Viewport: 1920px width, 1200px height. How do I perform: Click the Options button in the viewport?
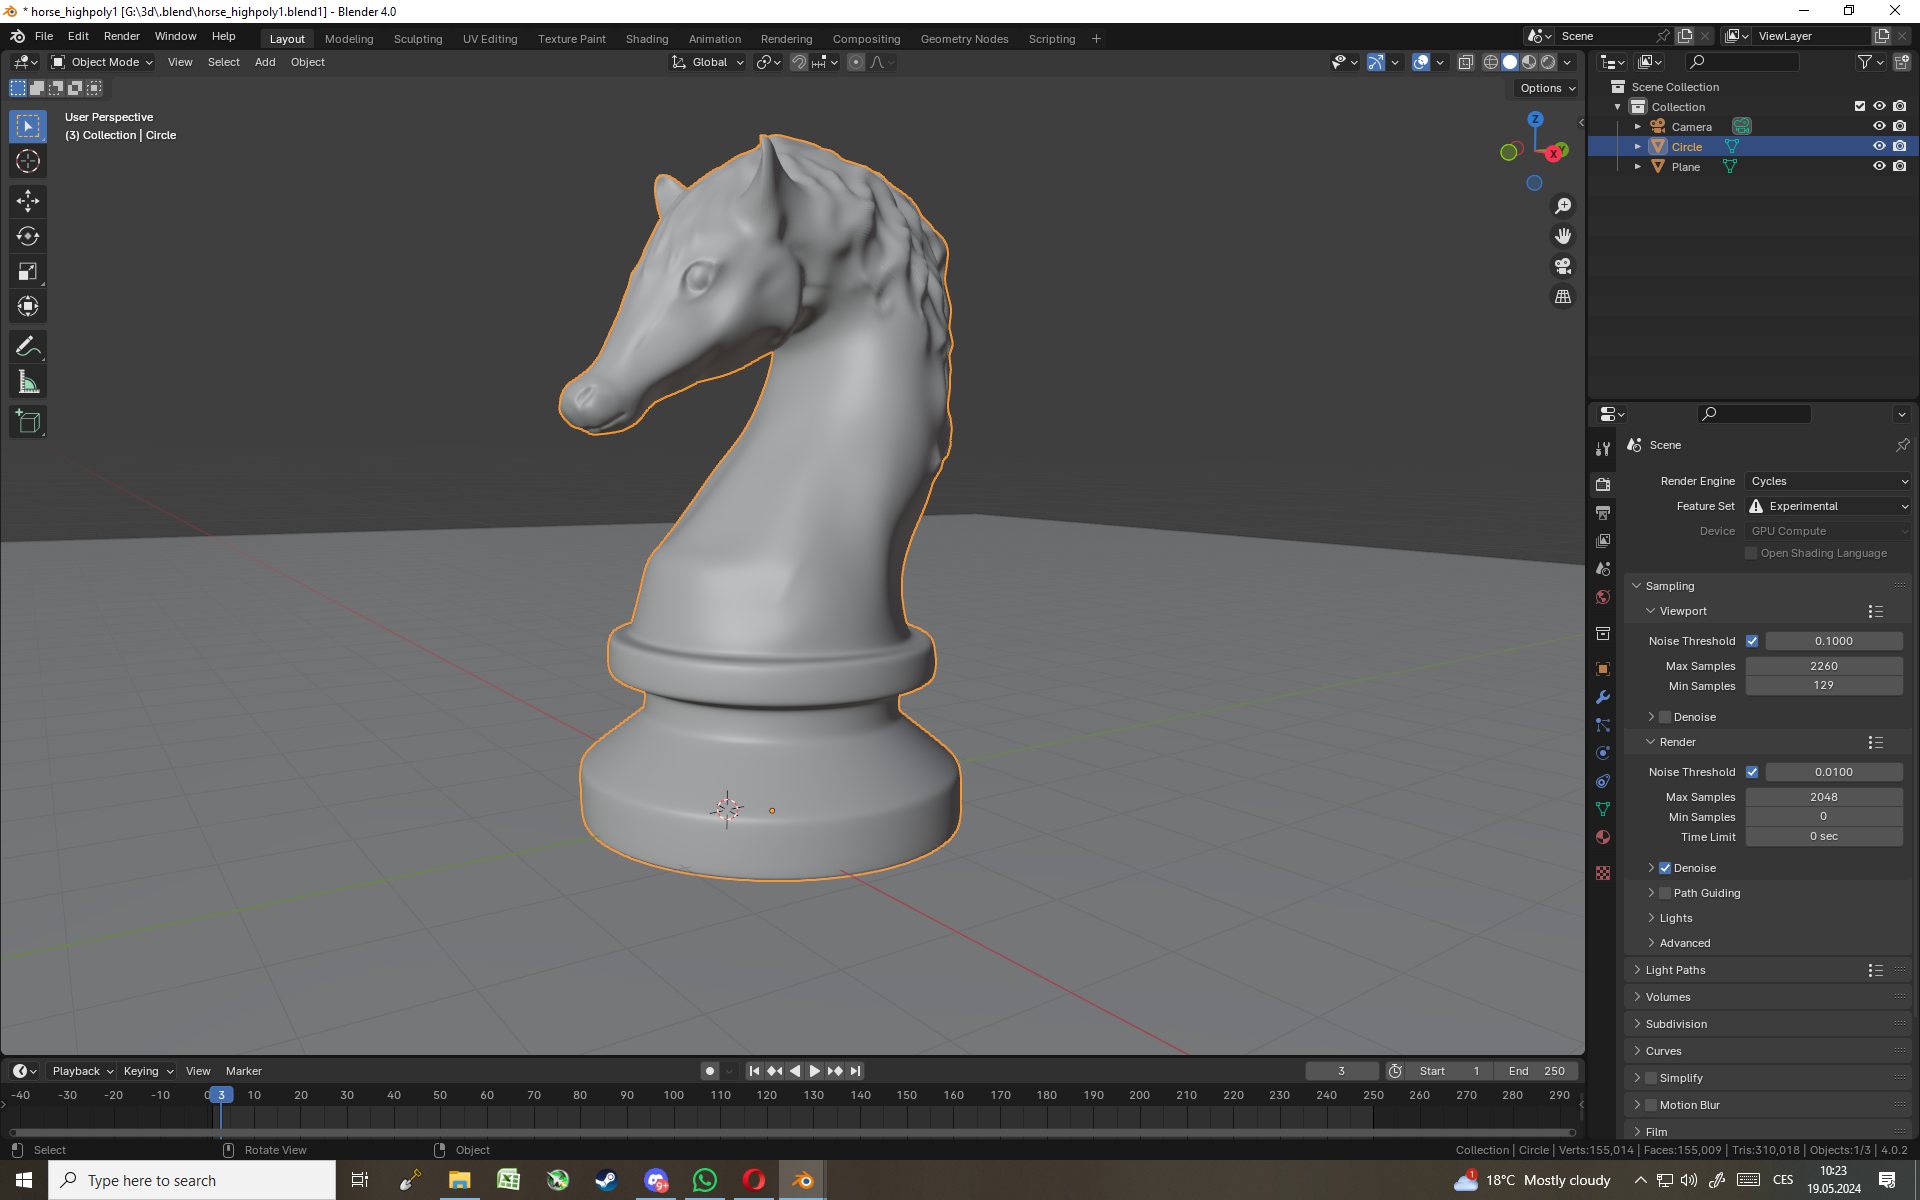(1545, 88)
